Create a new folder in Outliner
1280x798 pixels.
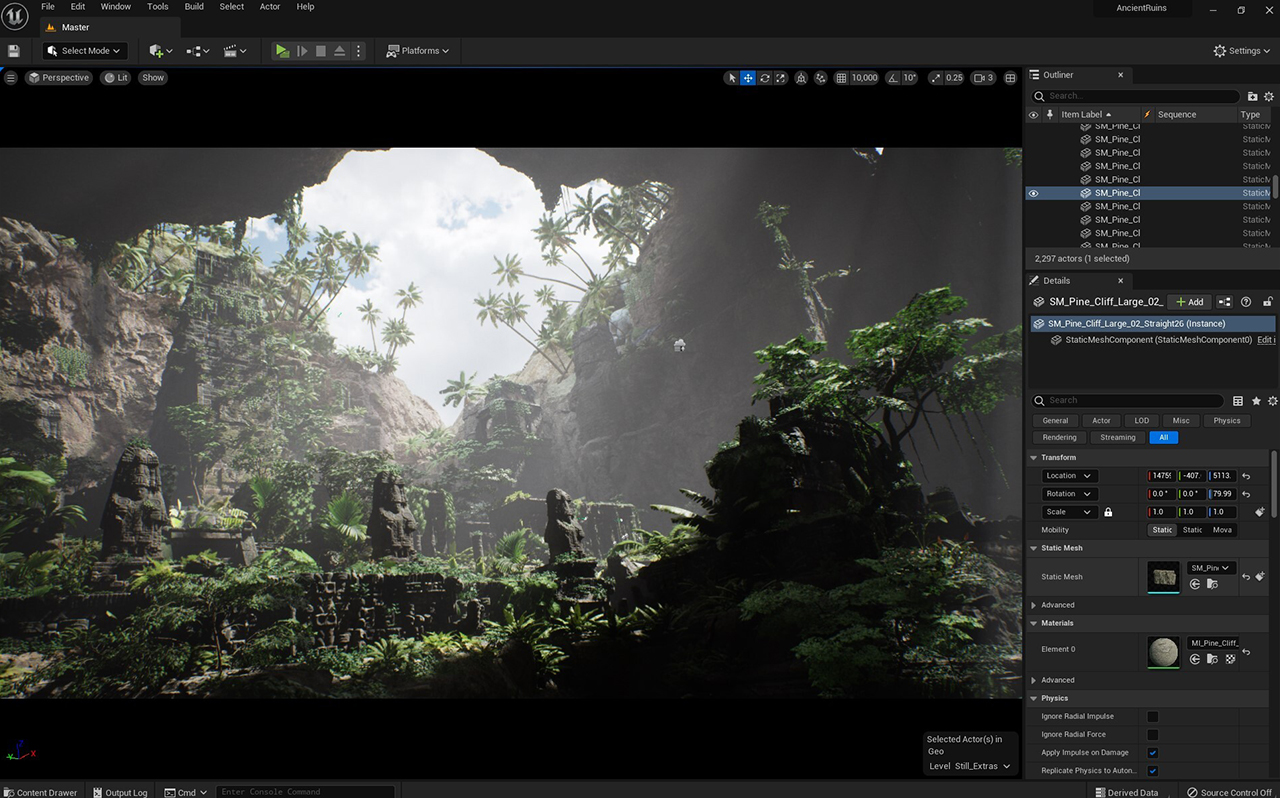pyautogui.click(x=1252, y=96)
